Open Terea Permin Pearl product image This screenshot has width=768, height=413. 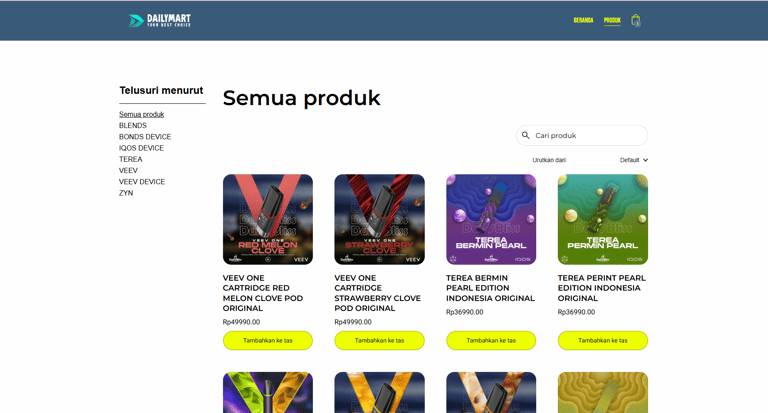tap(602, 219)
